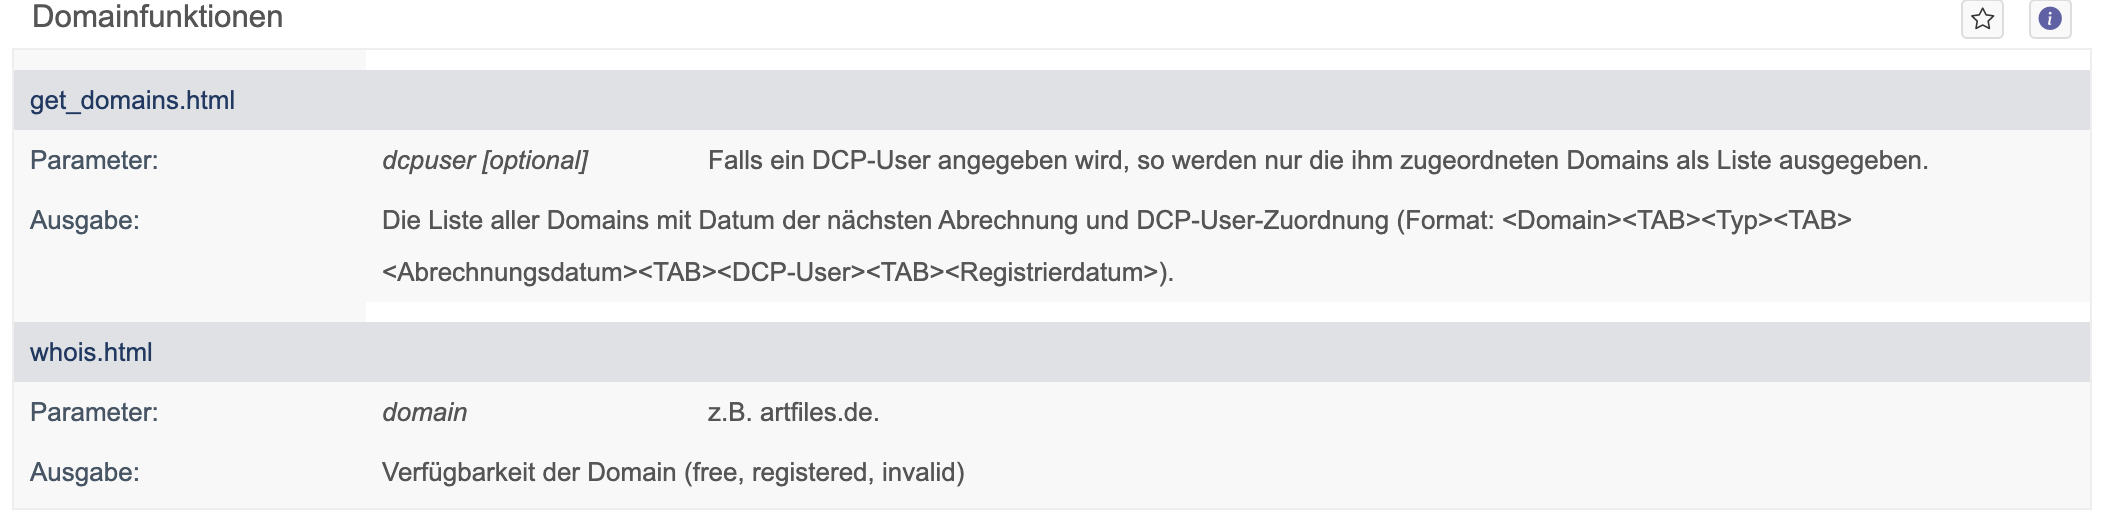2110x512 pixels.
Task: Open the blue info icon
Action: (x=2050, y=19)
